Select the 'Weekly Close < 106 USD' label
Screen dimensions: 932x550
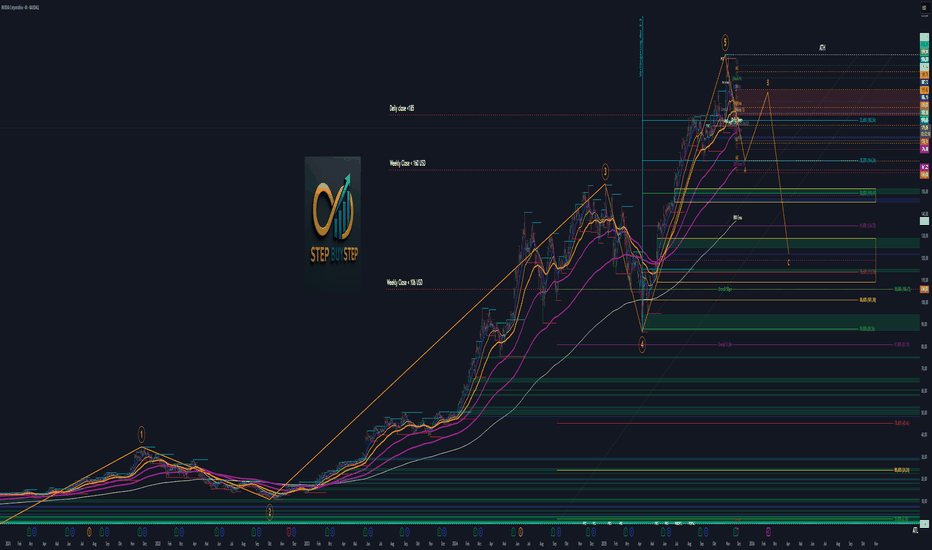click(x=404, y=282)
